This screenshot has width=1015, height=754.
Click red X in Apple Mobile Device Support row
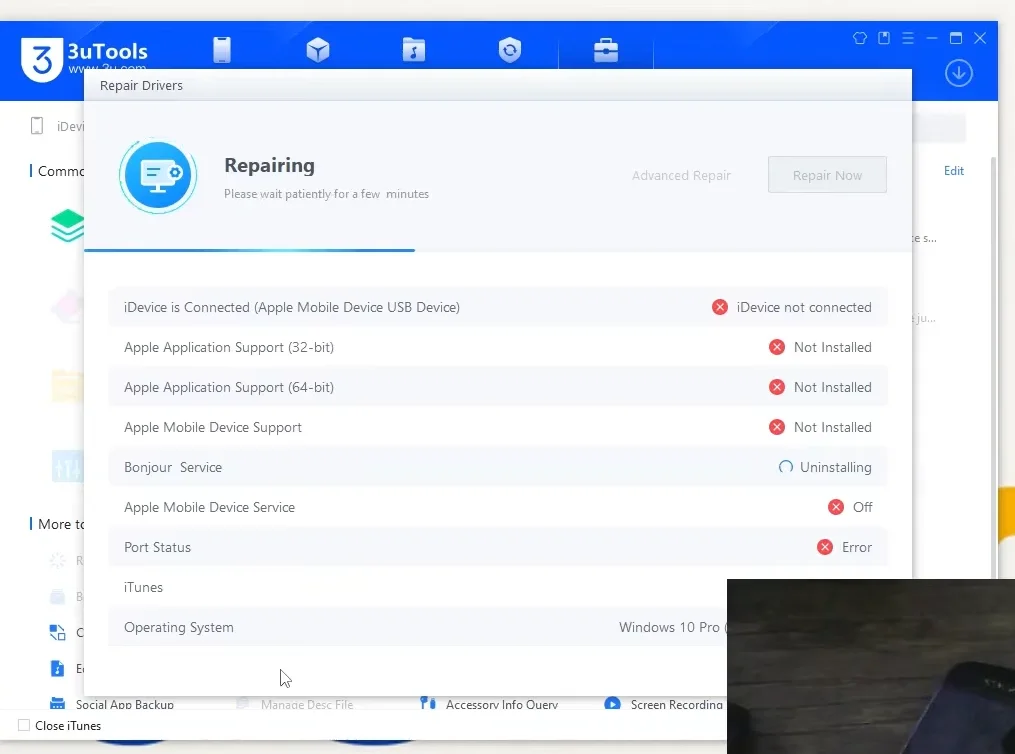click(777, 427)
